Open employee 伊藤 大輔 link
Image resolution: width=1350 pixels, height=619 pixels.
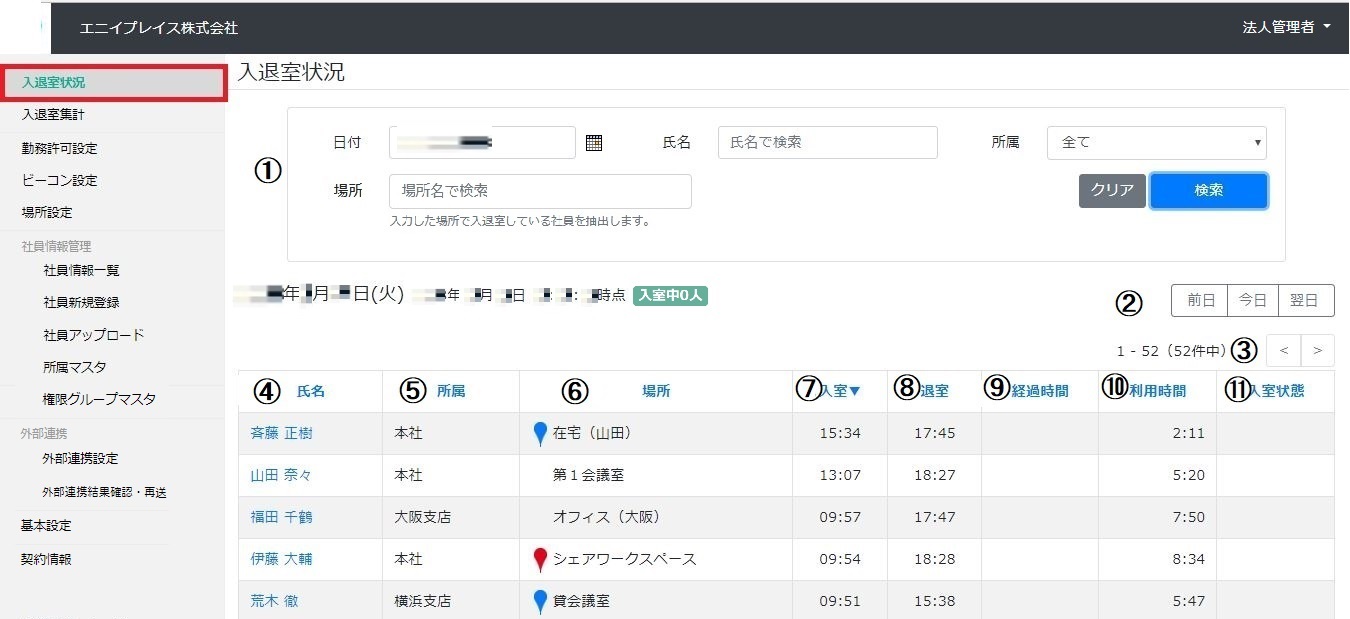281,560
